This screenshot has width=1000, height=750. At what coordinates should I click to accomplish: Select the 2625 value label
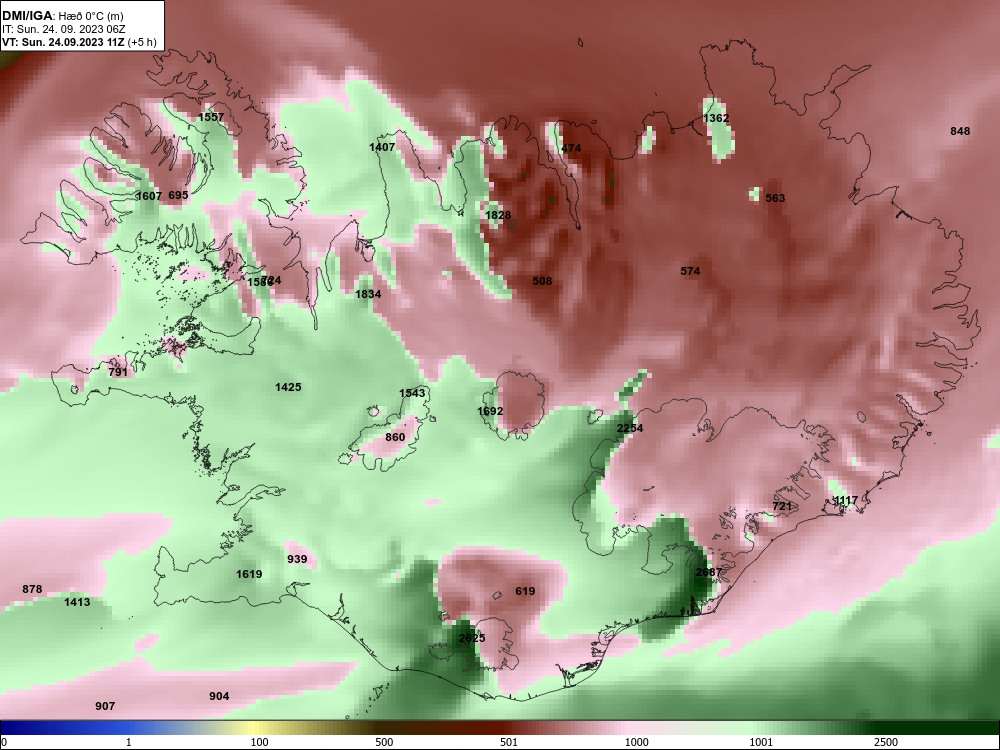(472, 638)
